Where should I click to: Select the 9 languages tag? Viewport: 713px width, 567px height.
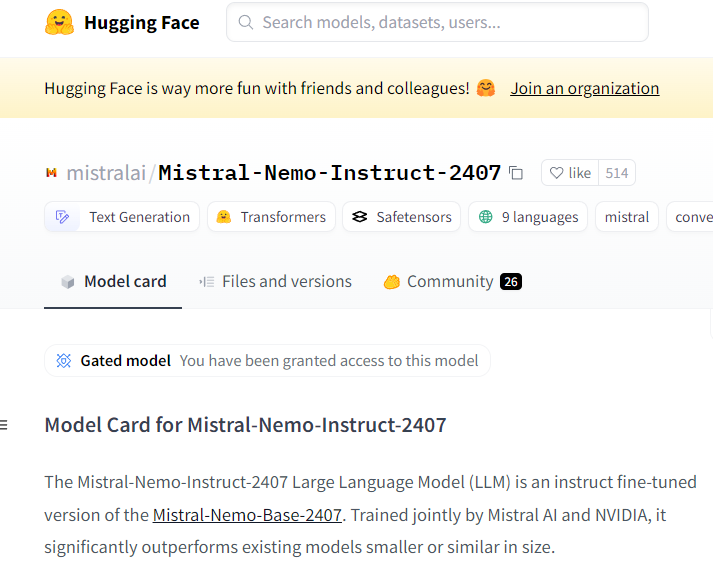pyautogui.click(x=528, y=217)
